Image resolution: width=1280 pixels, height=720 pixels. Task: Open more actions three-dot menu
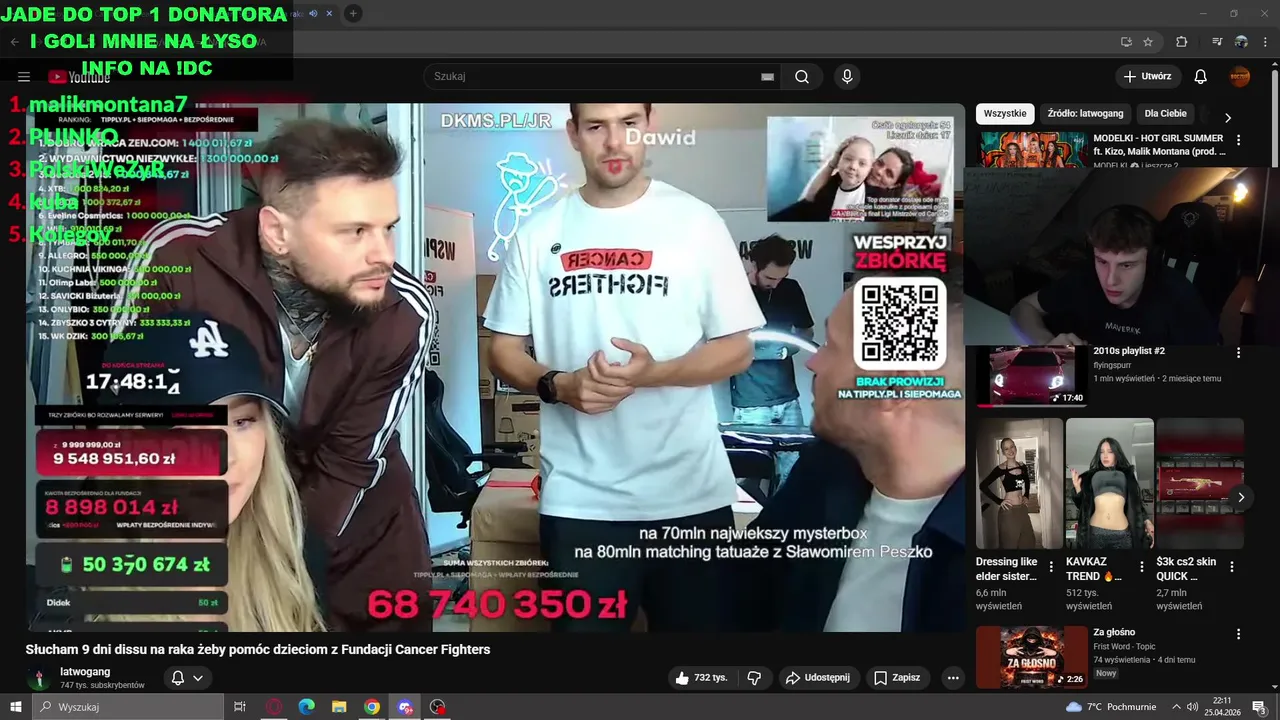click(x=953, y=678)
